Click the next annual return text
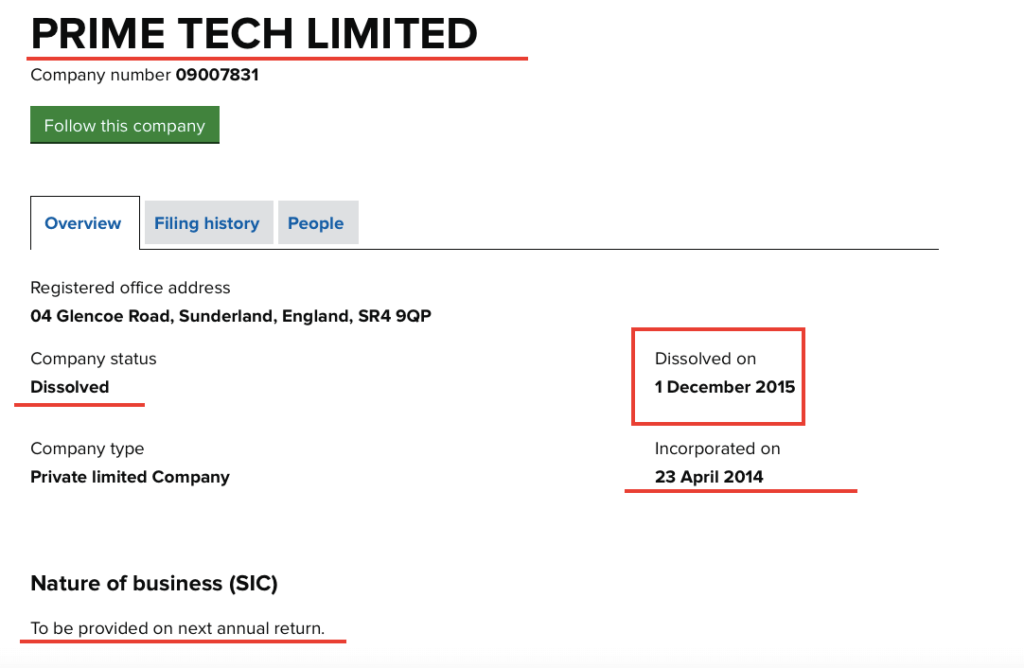This screenshot has height=668, width=1024. [x=251, y=629]
